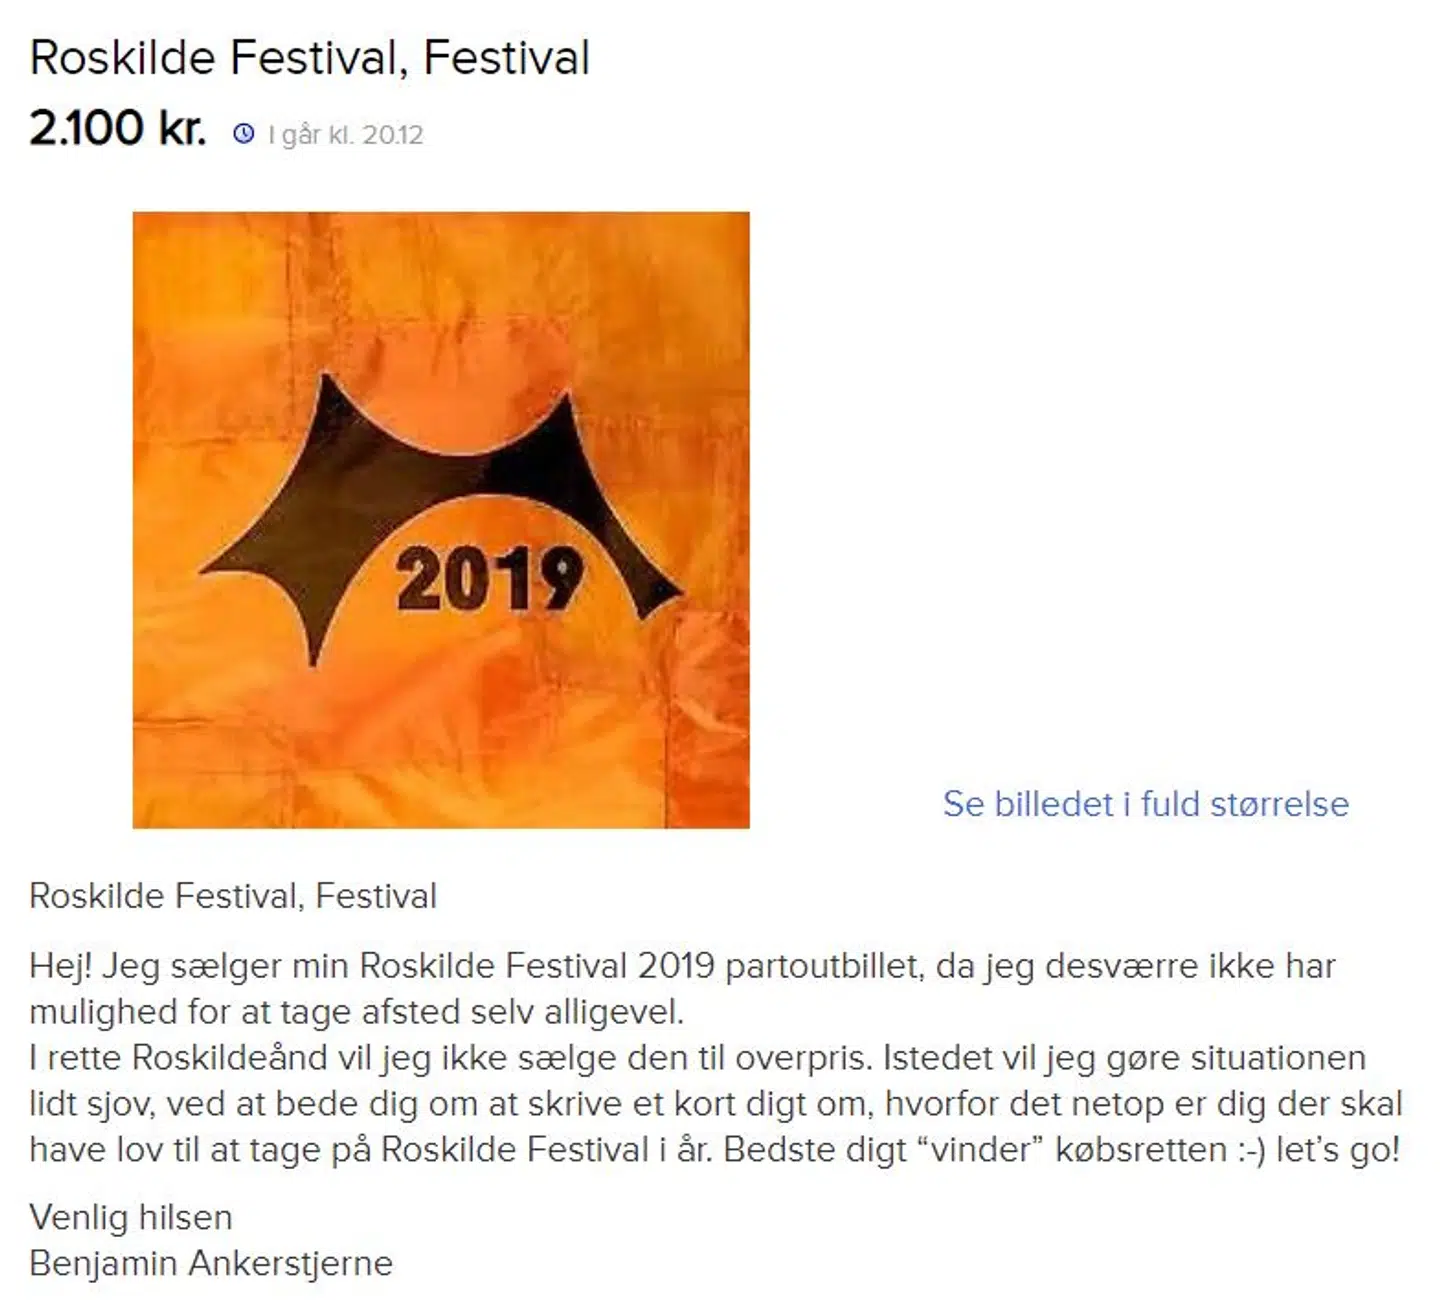Click the price "2.100 kr."
The height and width of the screenshot is (1300, 1440).
coord(117,129)
